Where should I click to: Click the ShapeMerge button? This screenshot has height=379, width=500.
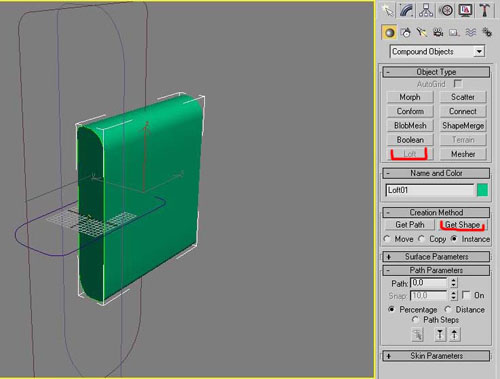[463, 126]
